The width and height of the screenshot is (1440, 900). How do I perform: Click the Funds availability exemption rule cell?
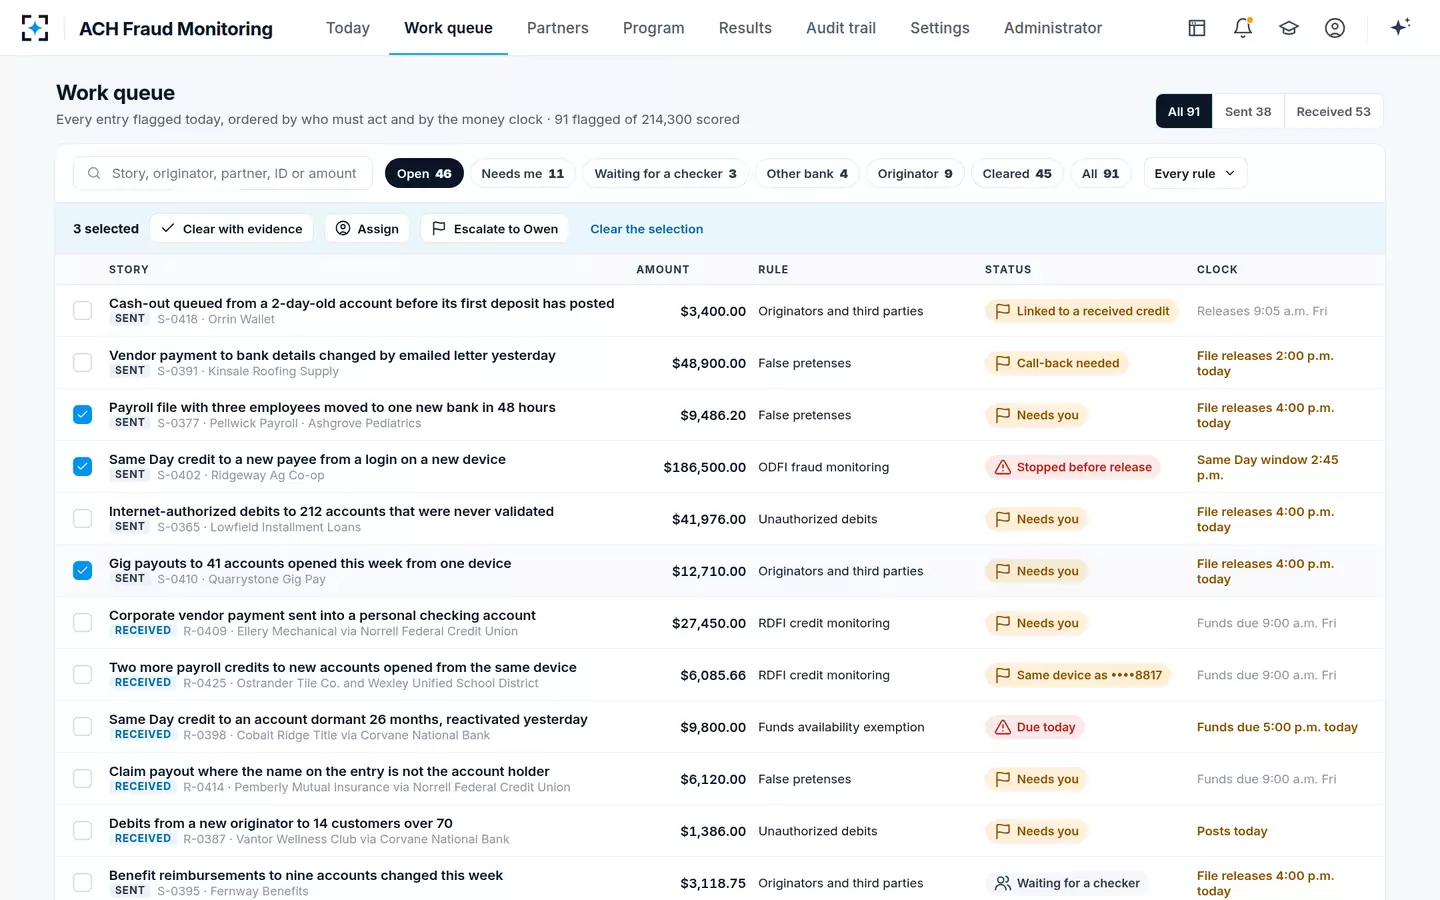pos(841,727)
